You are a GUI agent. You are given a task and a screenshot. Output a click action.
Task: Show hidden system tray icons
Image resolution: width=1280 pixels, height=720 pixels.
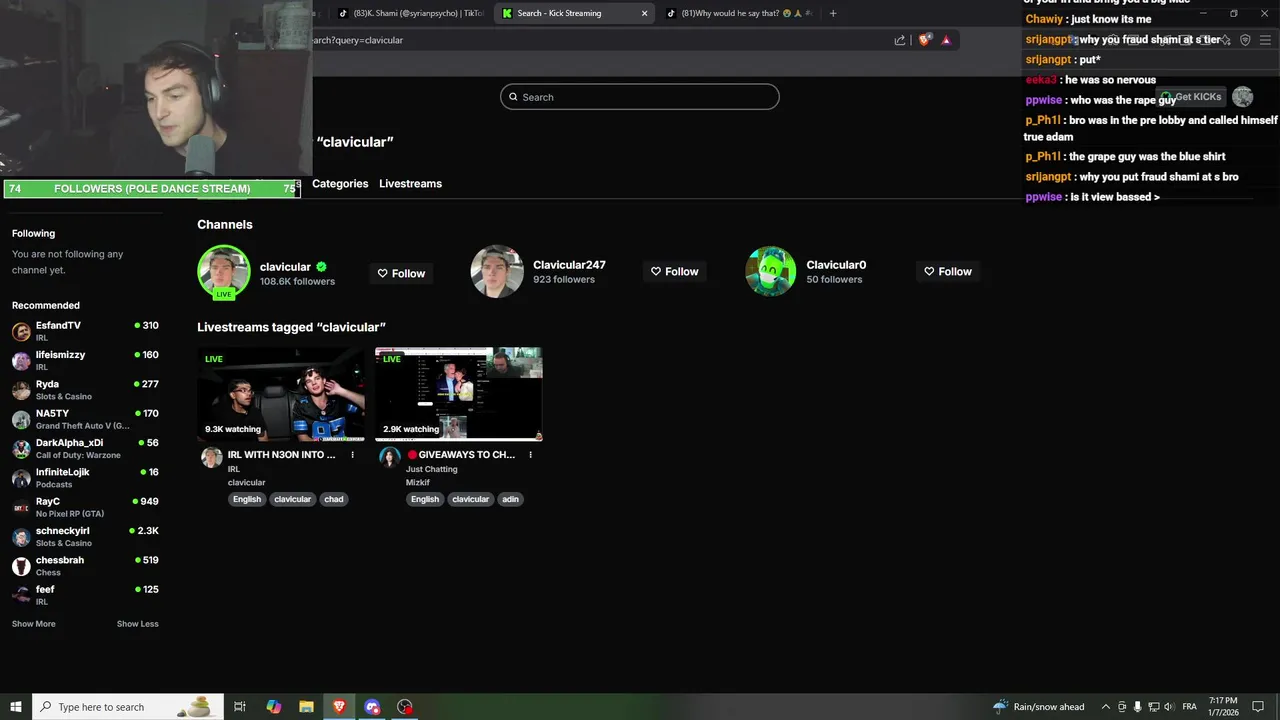[1105, 707]
